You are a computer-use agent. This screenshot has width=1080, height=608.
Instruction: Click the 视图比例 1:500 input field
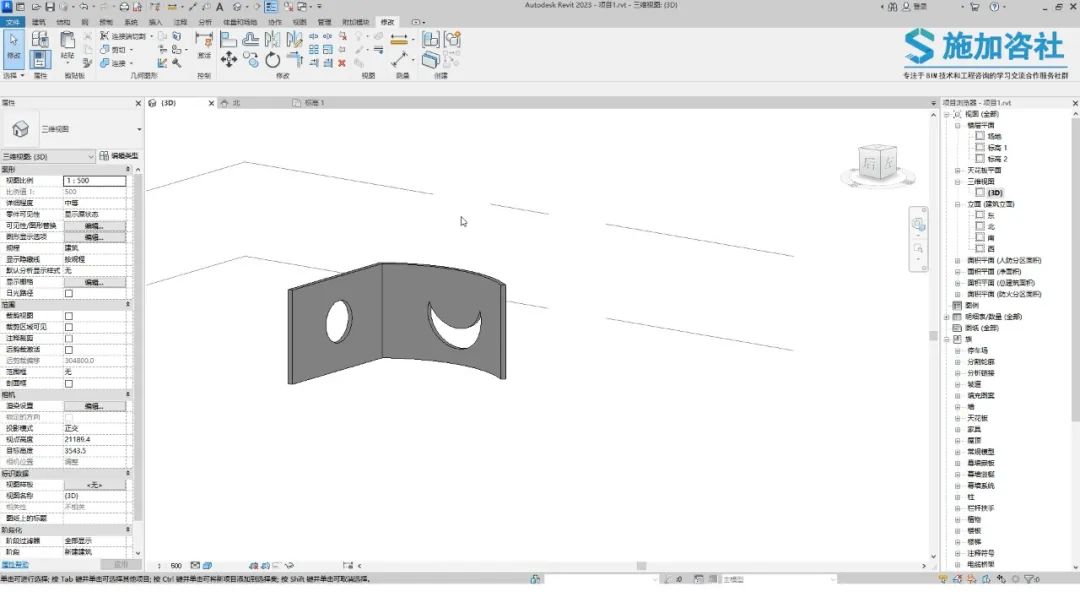(94, 181)
